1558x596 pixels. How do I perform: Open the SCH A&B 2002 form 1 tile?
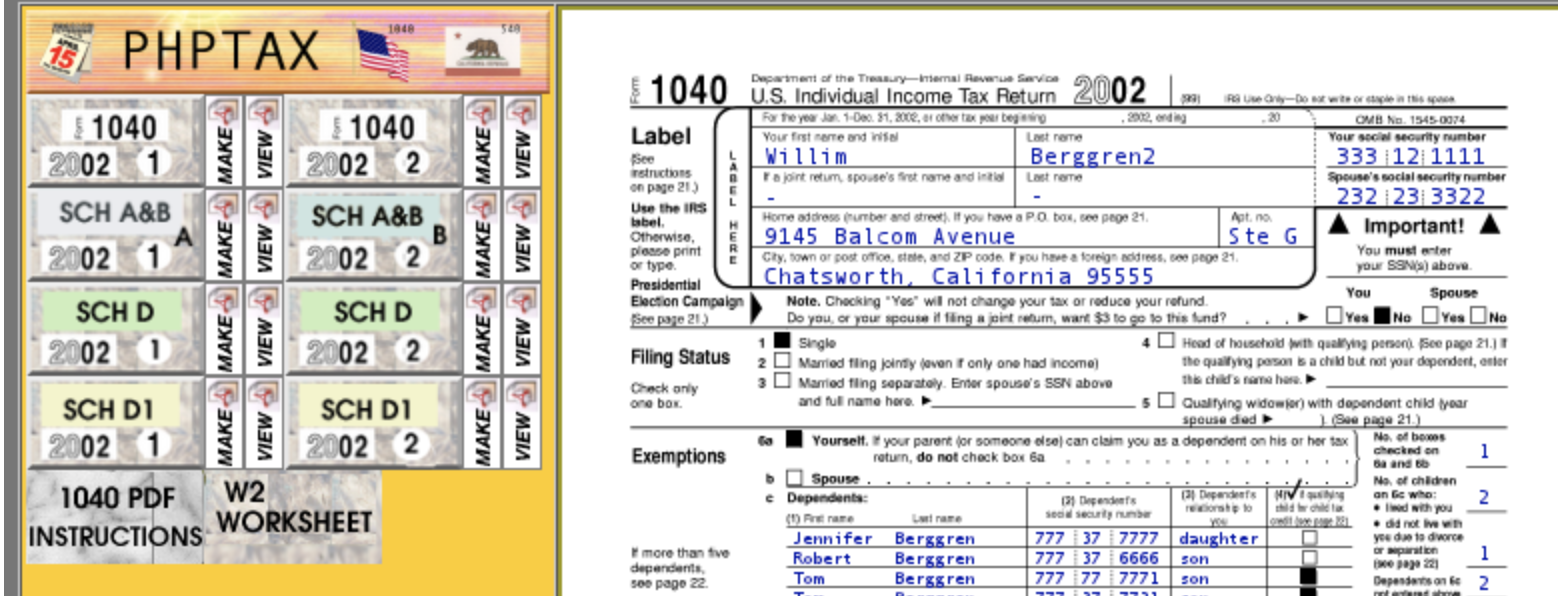(114, 235)
